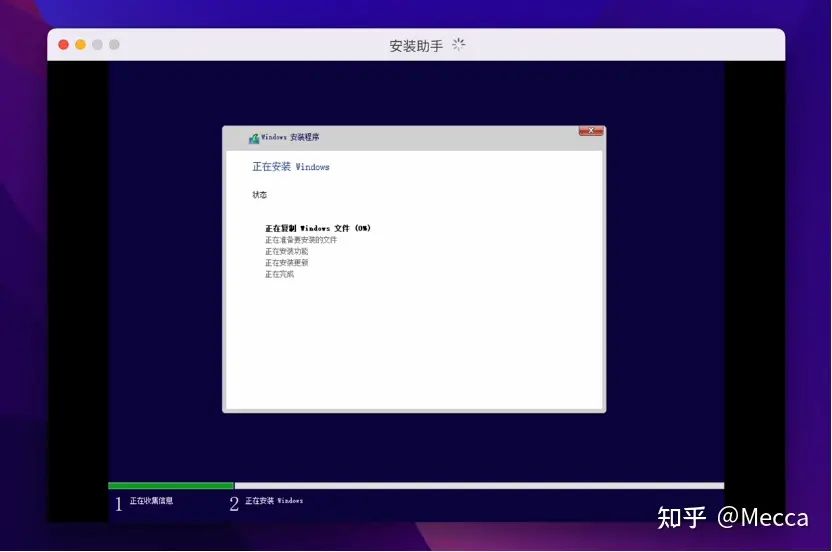Click the 状态 label

(x=259, y=195)
